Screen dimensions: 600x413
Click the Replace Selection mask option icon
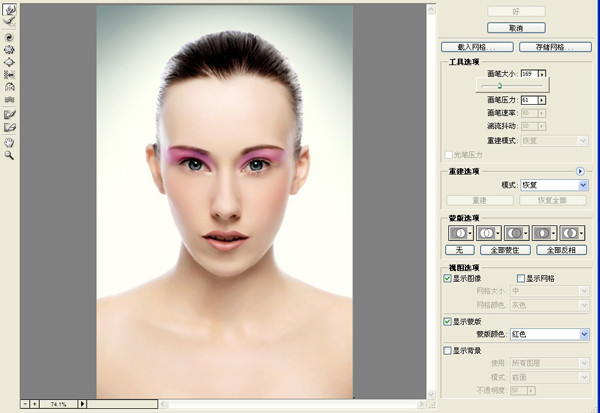click(461, 233)
